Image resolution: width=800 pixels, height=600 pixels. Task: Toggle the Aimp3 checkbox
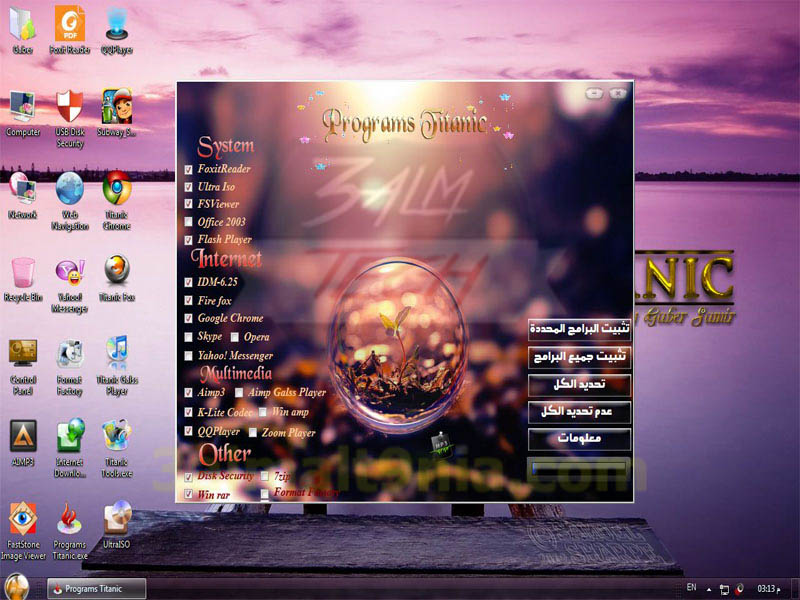click(x=188, y=393)
